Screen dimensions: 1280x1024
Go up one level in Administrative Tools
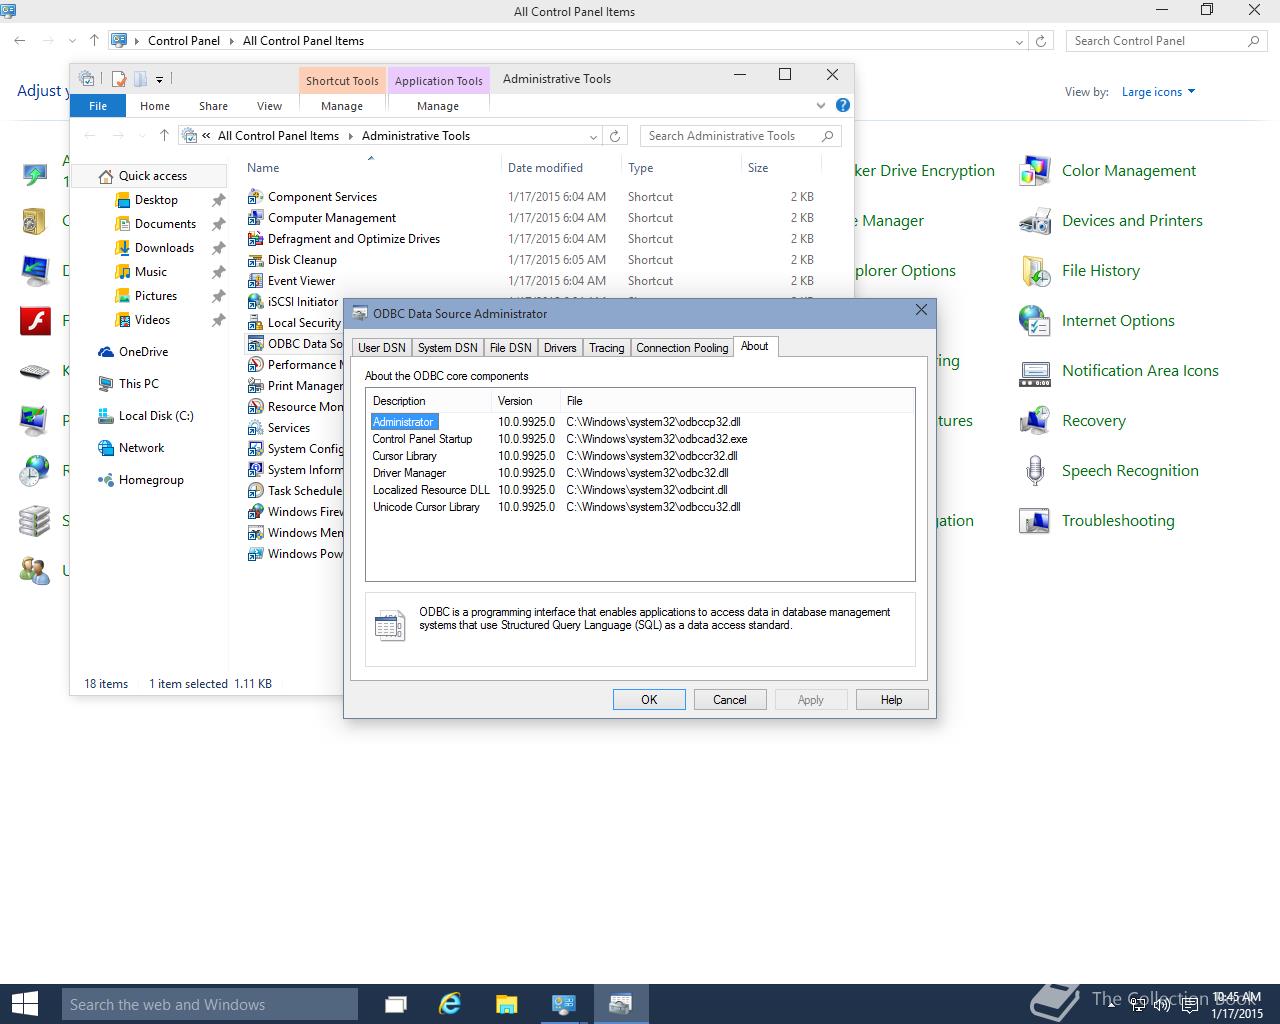(x=164, y=136)
